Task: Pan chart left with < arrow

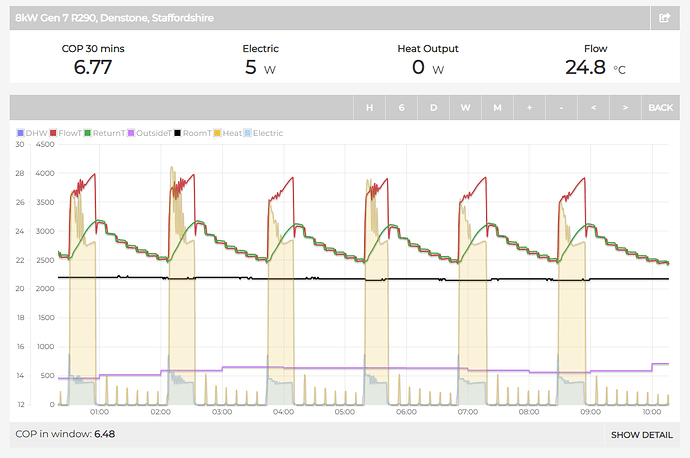Action: tap(593, 107)
